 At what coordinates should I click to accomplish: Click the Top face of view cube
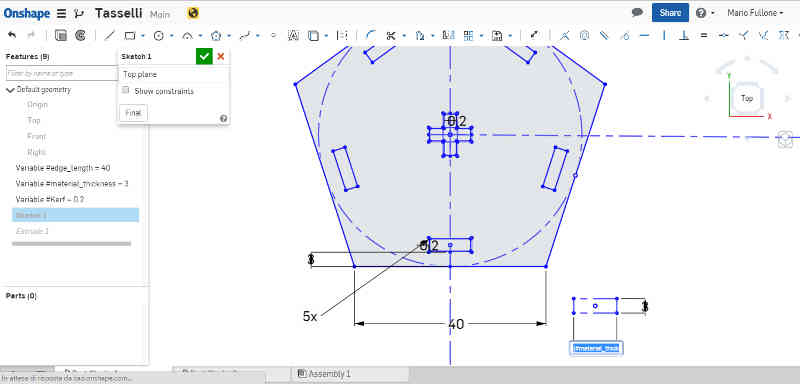click(747, 98)
